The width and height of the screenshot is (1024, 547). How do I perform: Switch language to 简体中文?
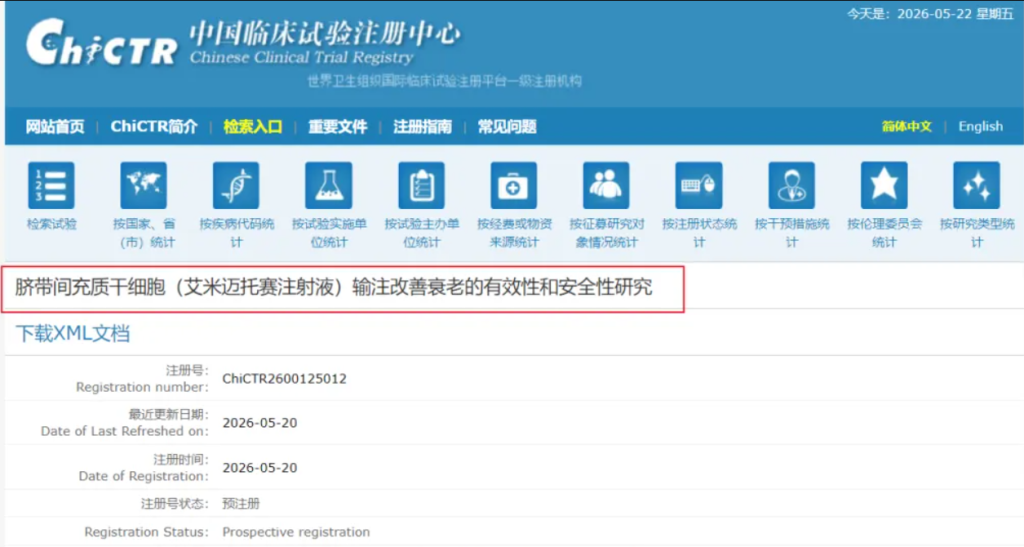pyautogui.click(x=906, y=127)
